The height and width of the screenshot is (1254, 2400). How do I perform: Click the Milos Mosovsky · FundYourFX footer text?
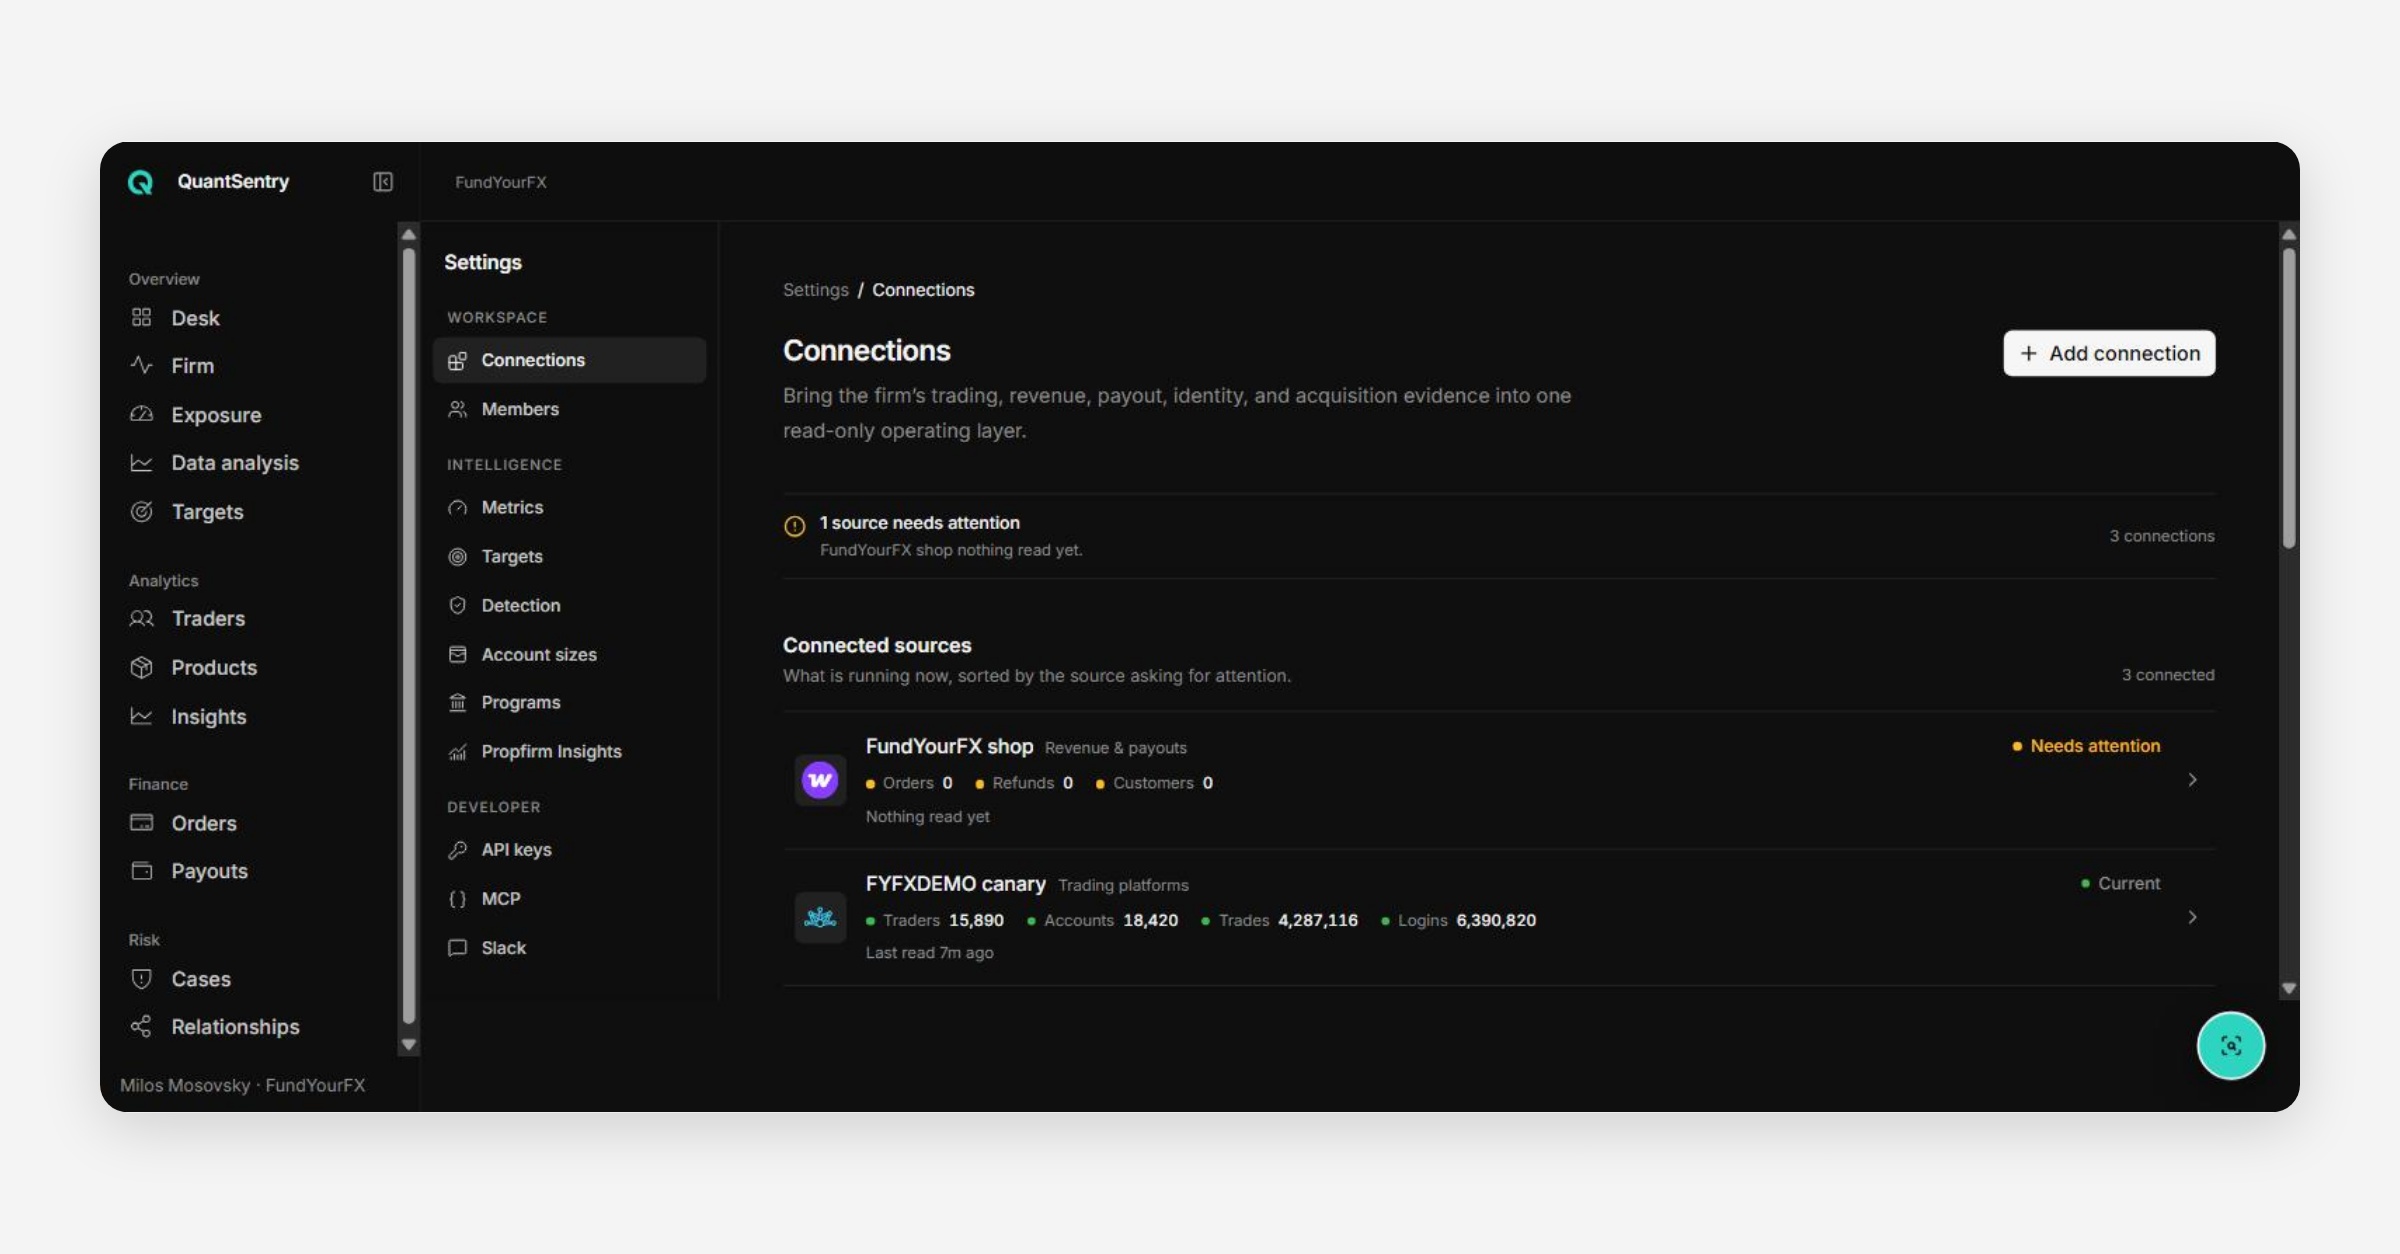(243, 1086)
